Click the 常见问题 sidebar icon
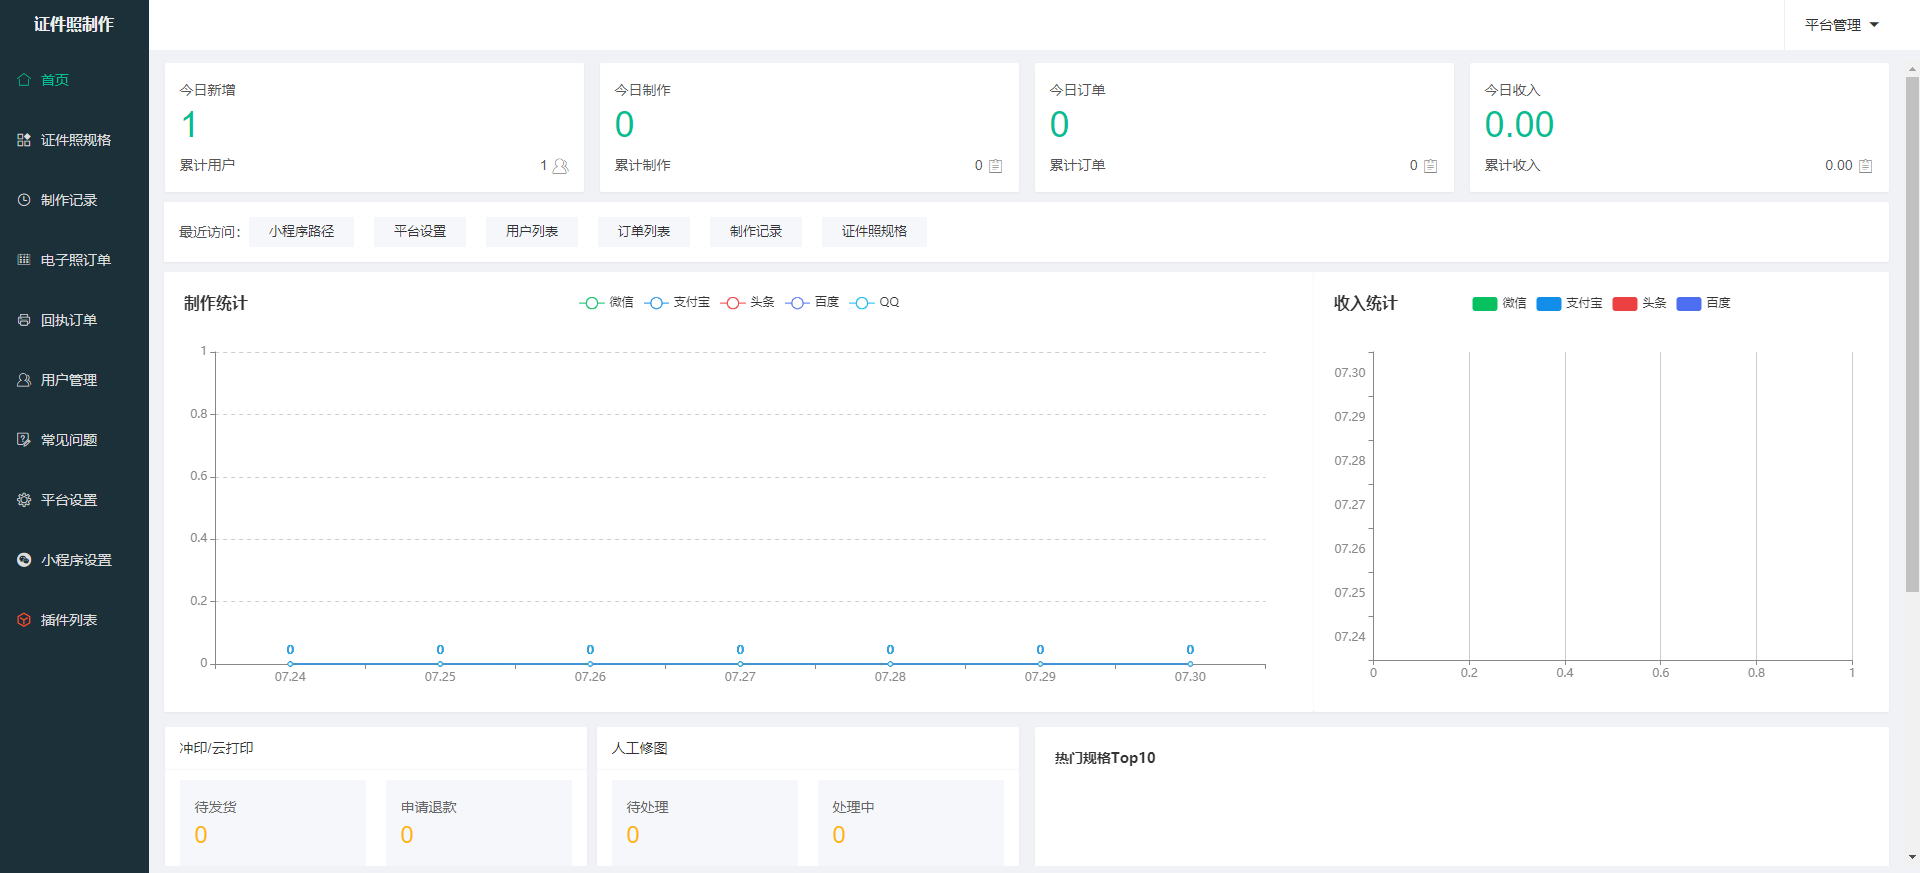The width and height of the screenshot is (1920, 873). [x=24, y=440]
